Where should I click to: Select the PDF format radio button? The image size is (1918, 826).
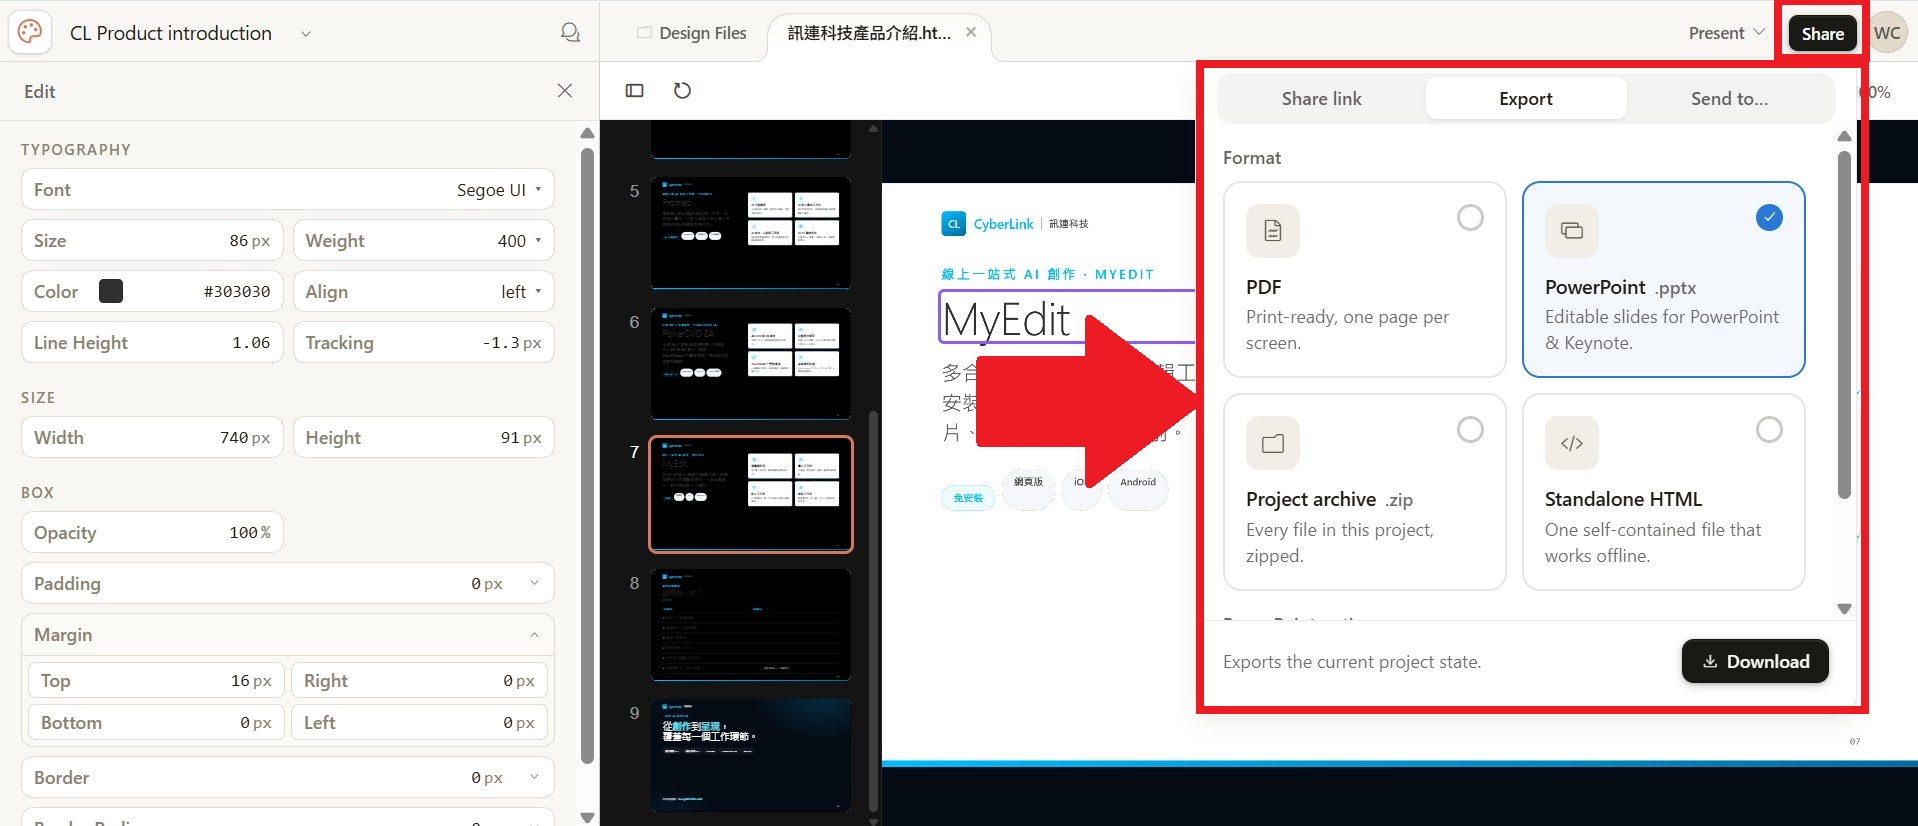coord(1470,217)
